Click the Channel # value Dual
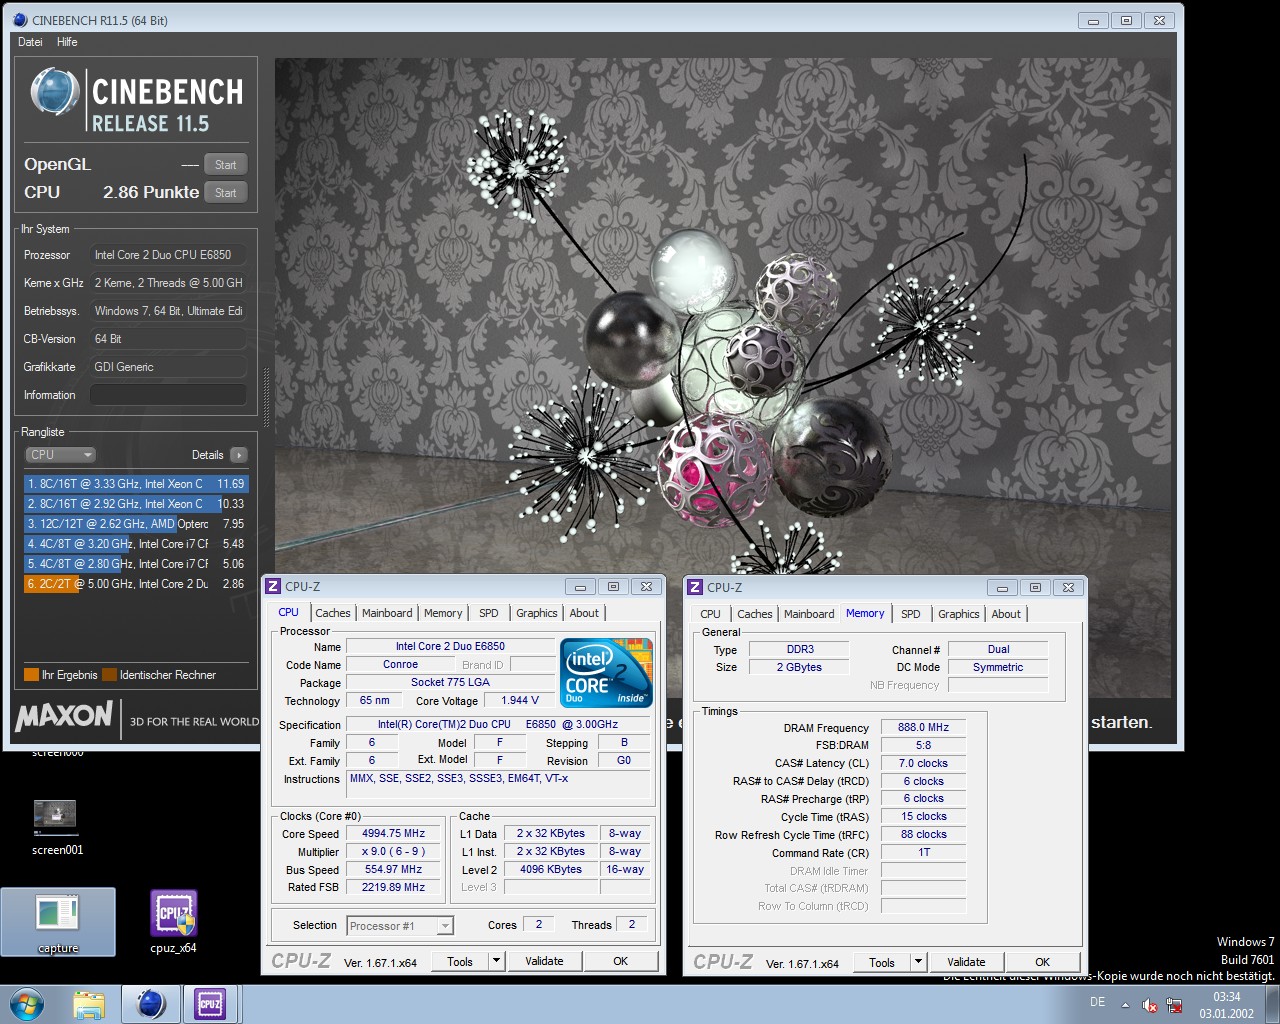This screenshot has height=1024, width=1280. coord(998,650)
